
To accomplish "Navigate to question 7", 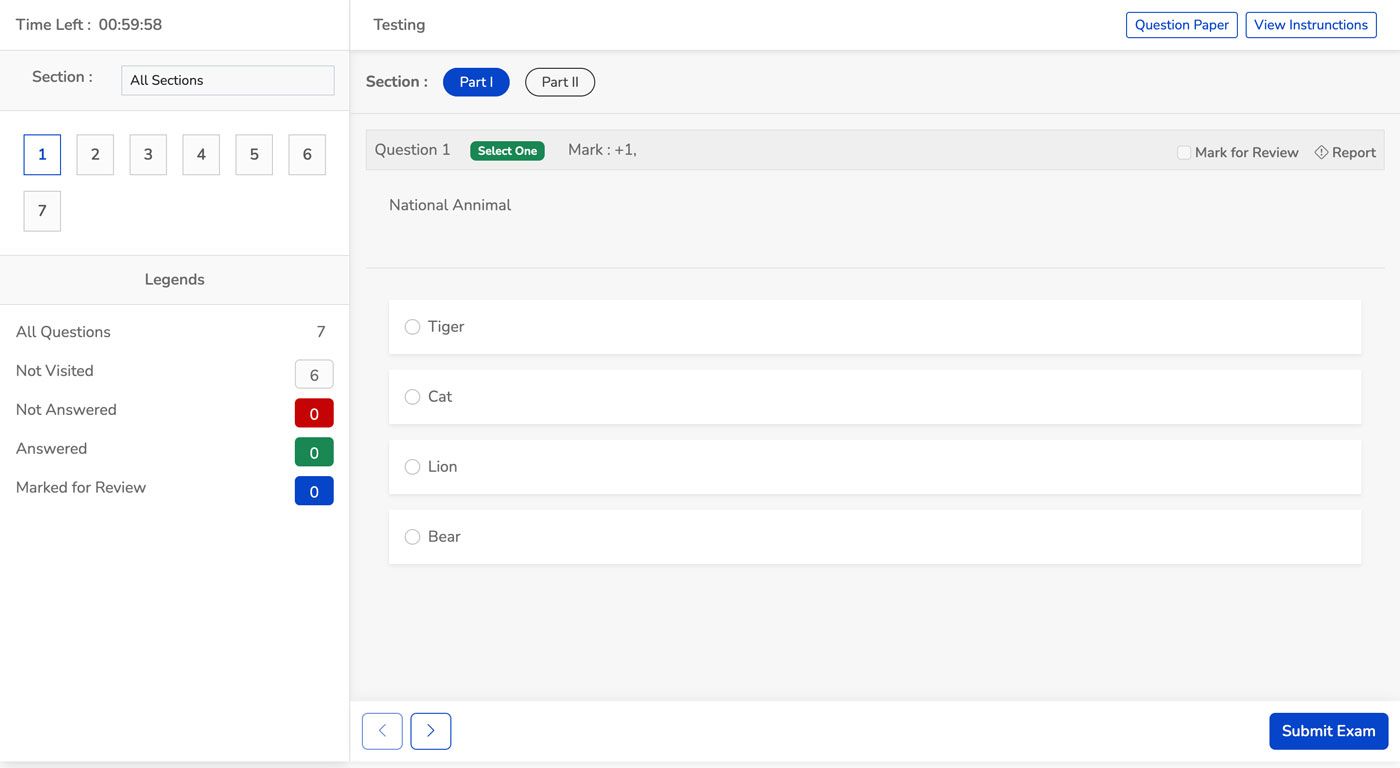I will (42, 211).
